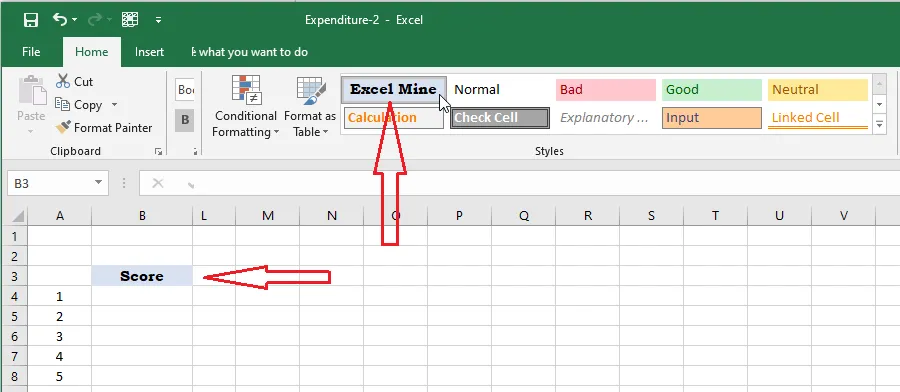Click the Score cell in B3
900x392 pixels.
tap(142, 276)
